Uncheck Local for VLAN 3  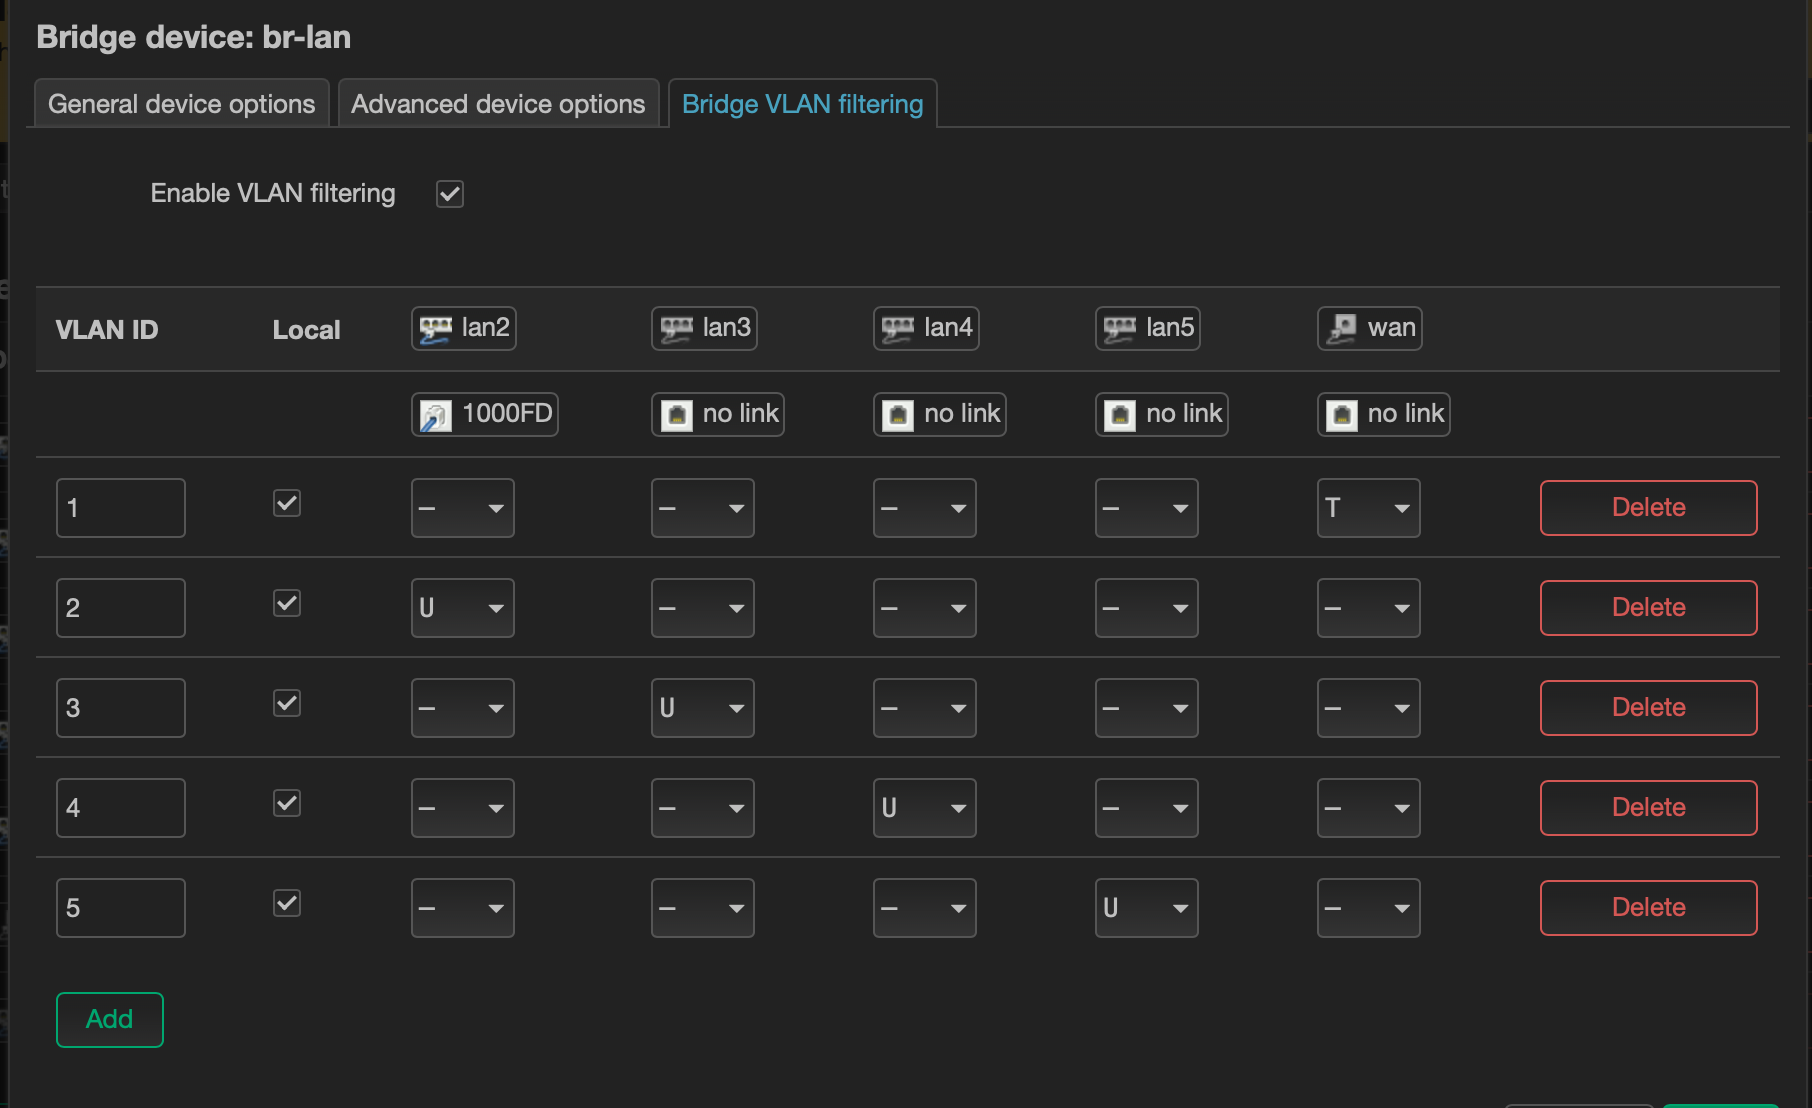(x=287, y=703)
